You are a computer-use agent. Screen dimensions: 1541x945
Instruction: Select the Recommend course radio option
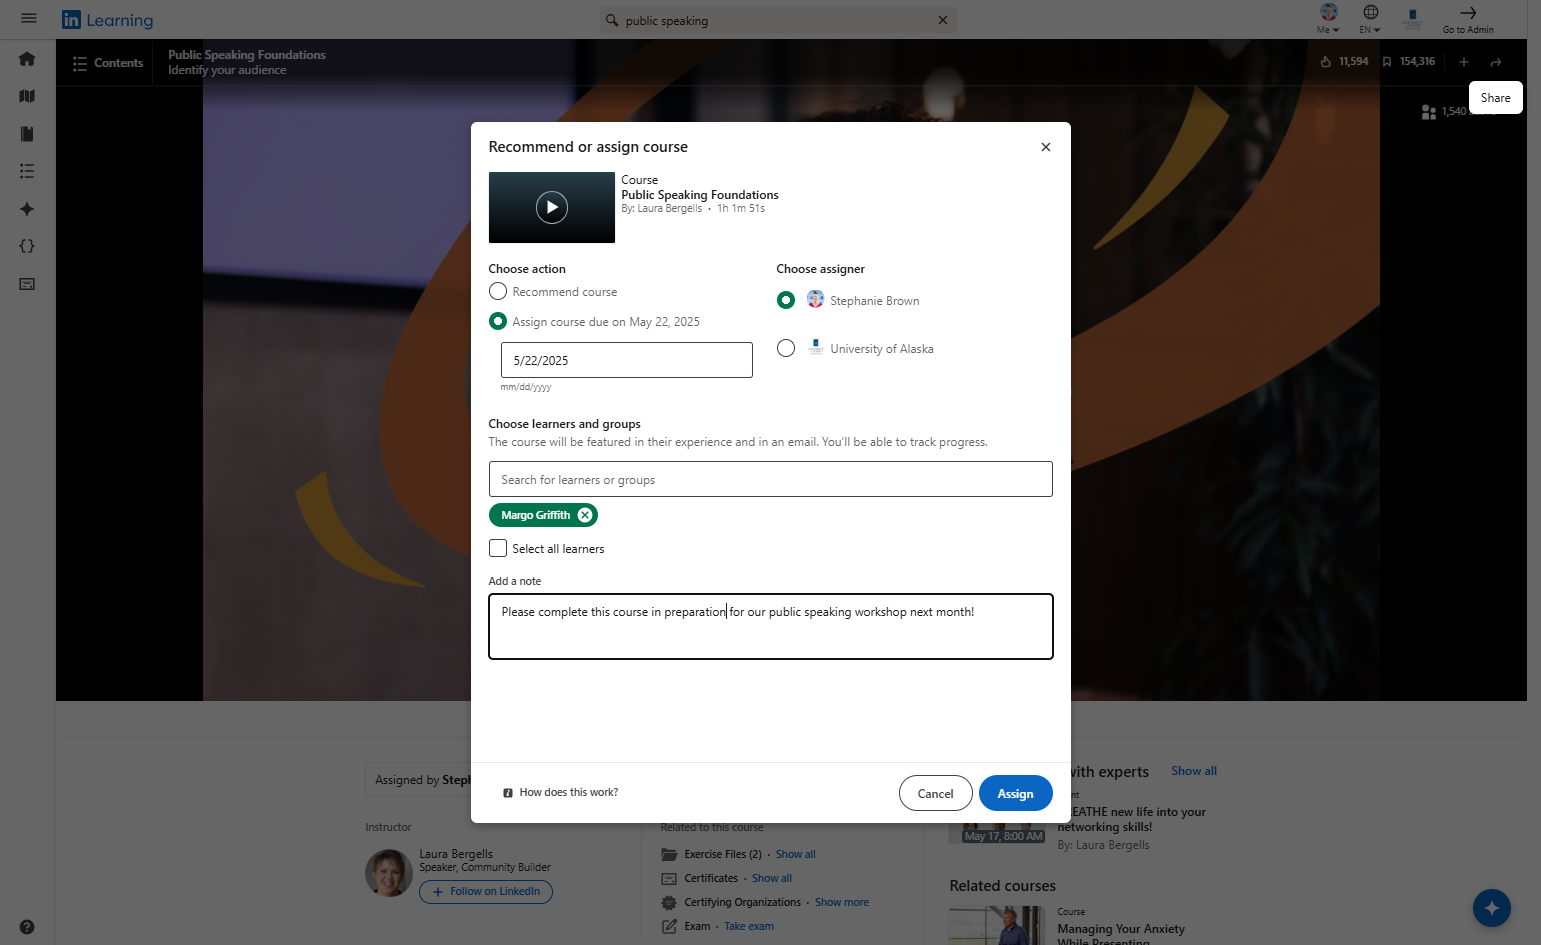(498, 291)
